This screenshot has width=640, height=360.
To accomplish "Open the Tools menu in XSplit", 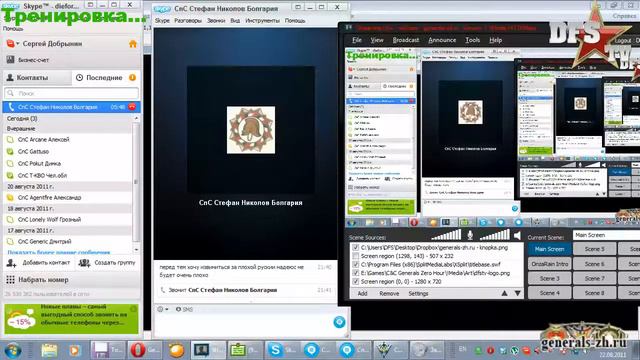I will click(473, 40).
